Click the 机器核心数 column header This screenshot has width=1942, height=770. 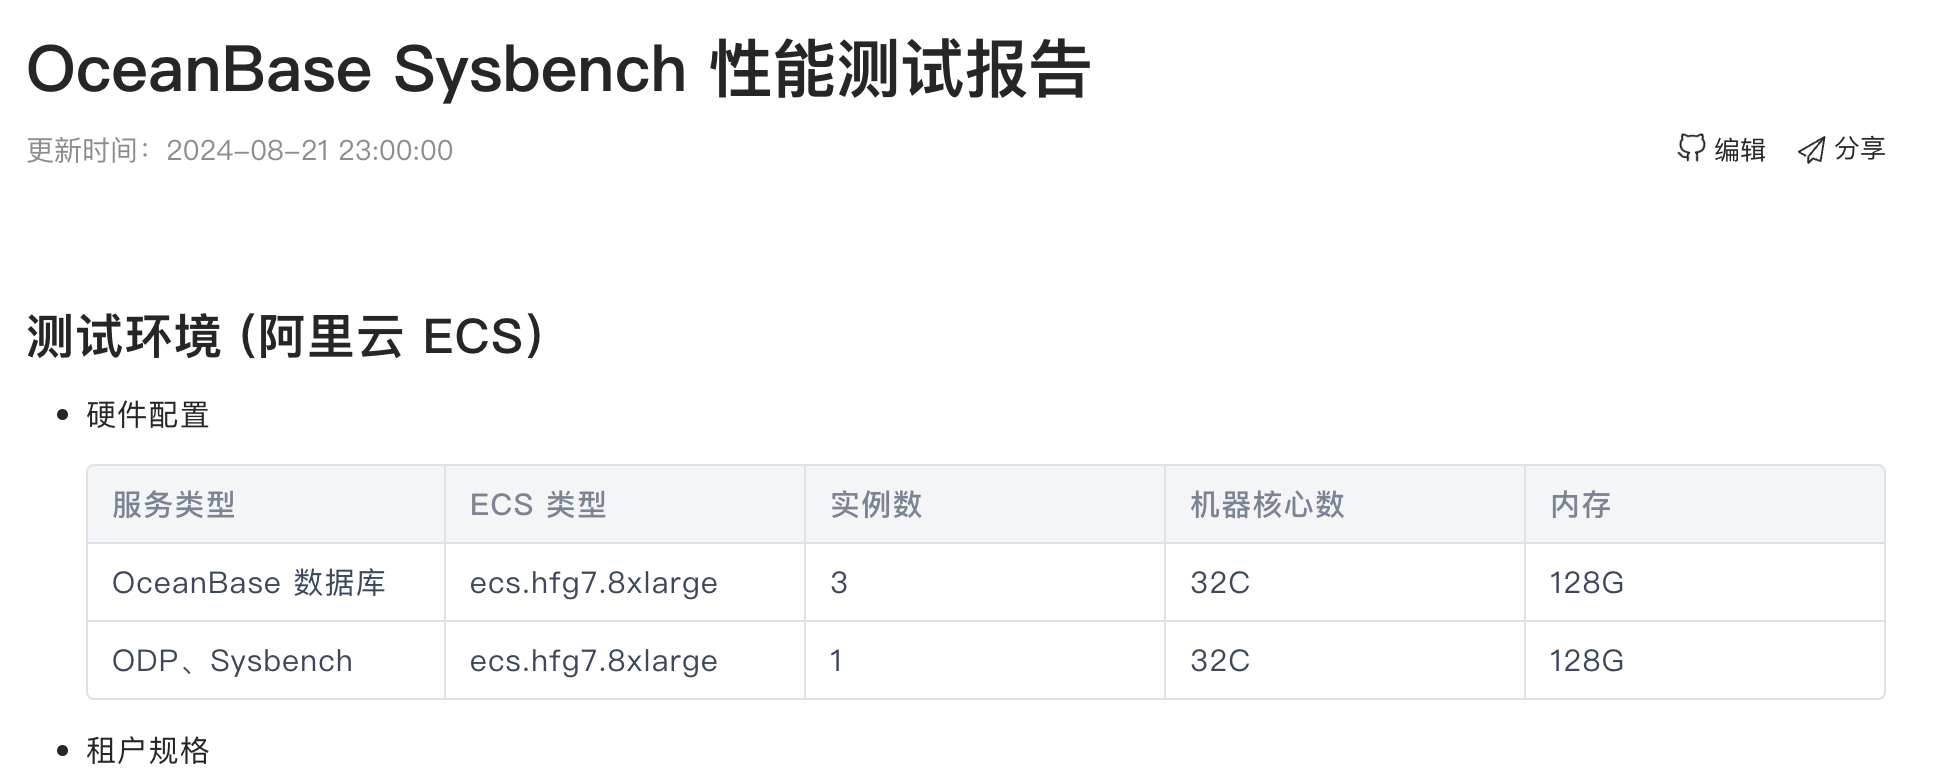pos(1267,505)
